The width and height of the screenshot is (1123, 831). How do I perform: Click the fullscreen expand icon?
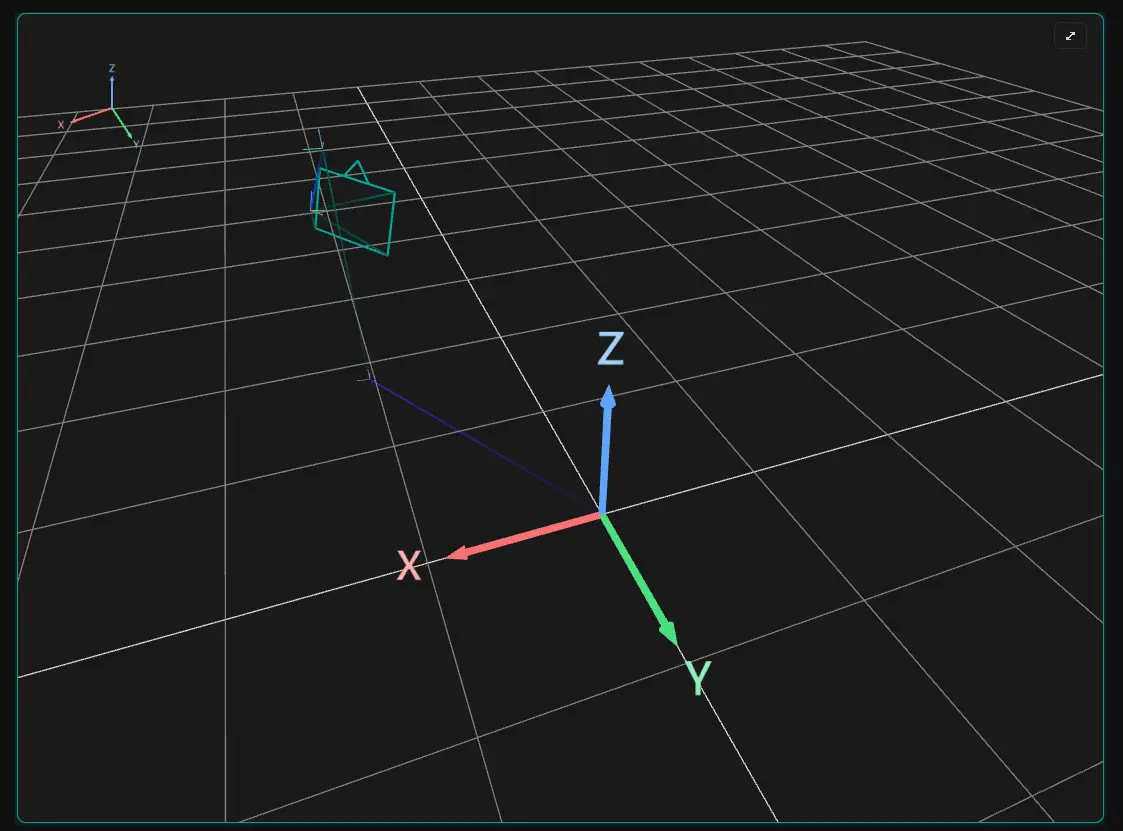(x=1070, y=36)
